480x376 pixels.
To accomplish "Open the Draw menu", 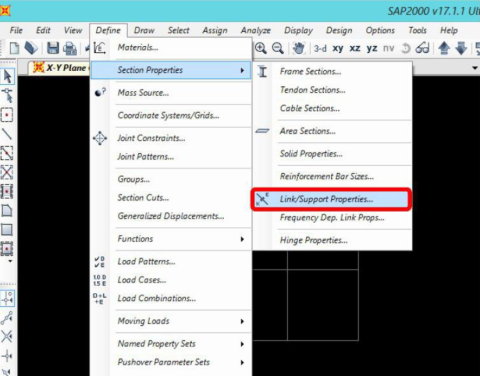I will [x=144, y=30].
